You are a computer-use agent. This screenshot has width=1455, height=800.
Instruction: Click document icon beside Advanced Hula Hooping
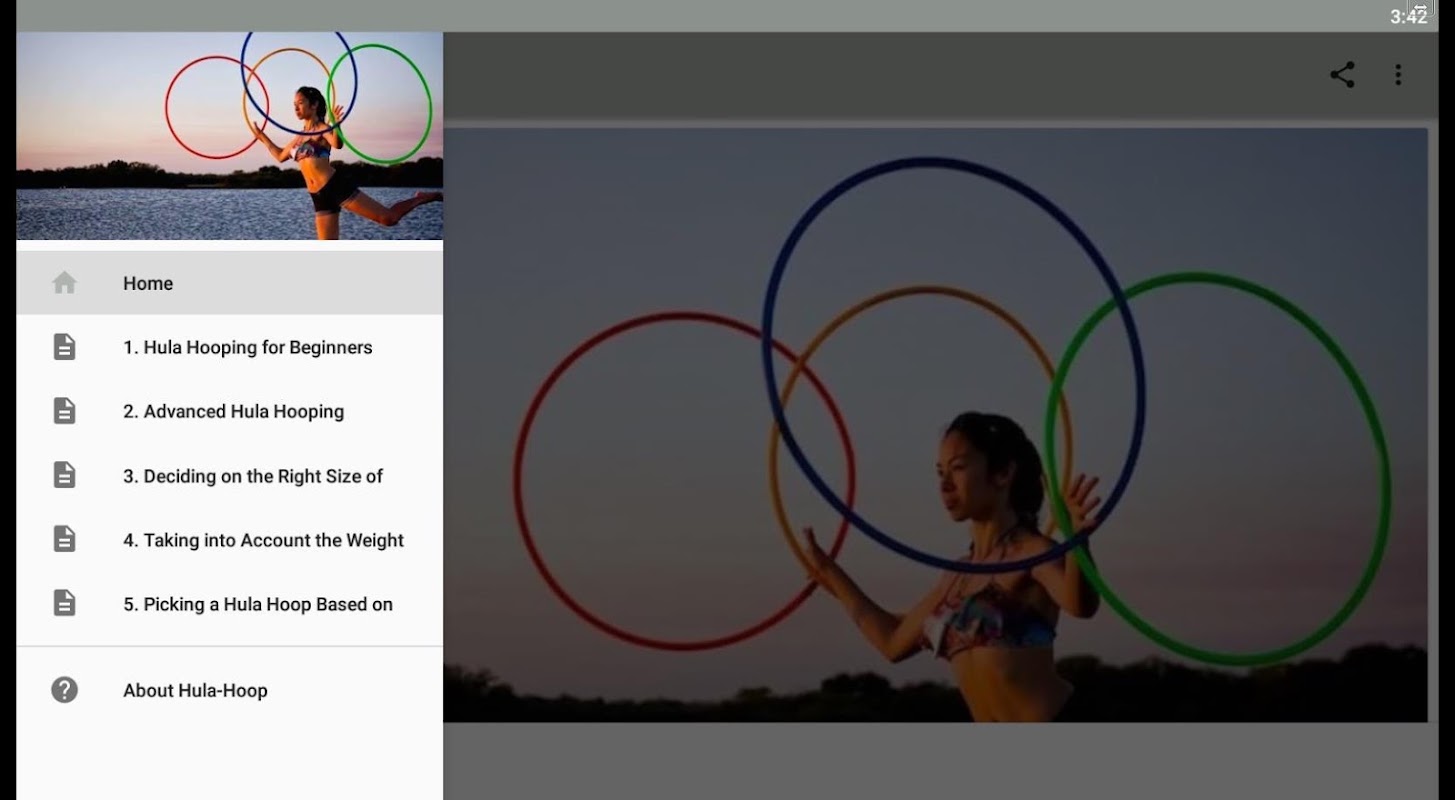click(64, 411)
